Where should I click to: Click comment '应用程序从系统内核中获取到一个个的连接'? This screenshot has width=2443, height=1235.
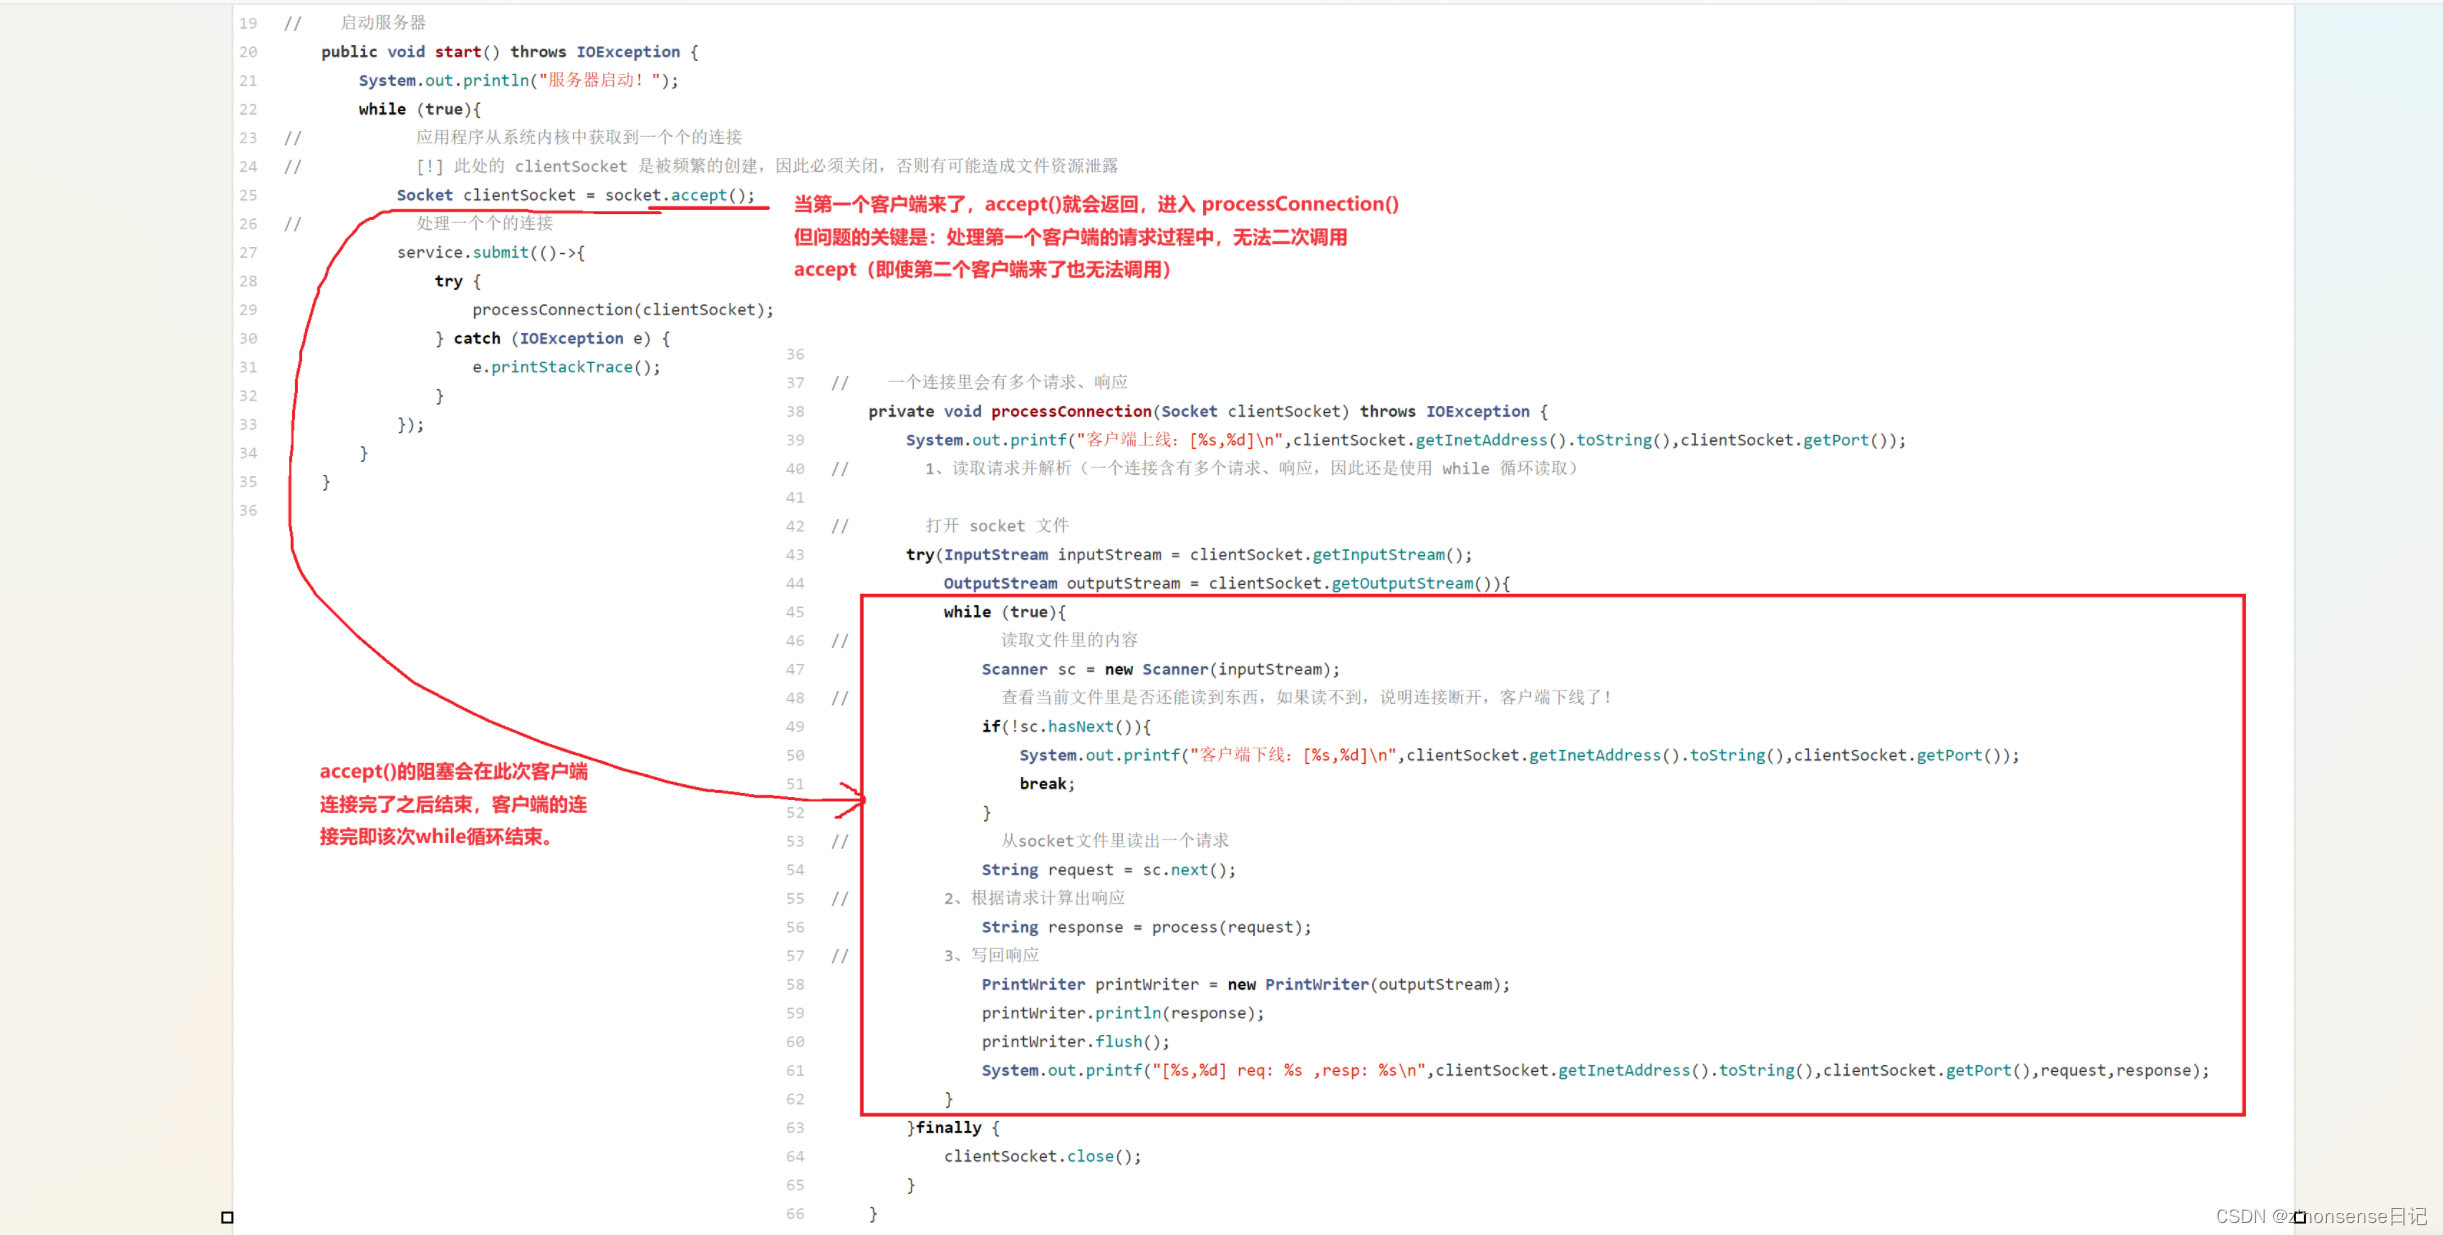(579, 137)
